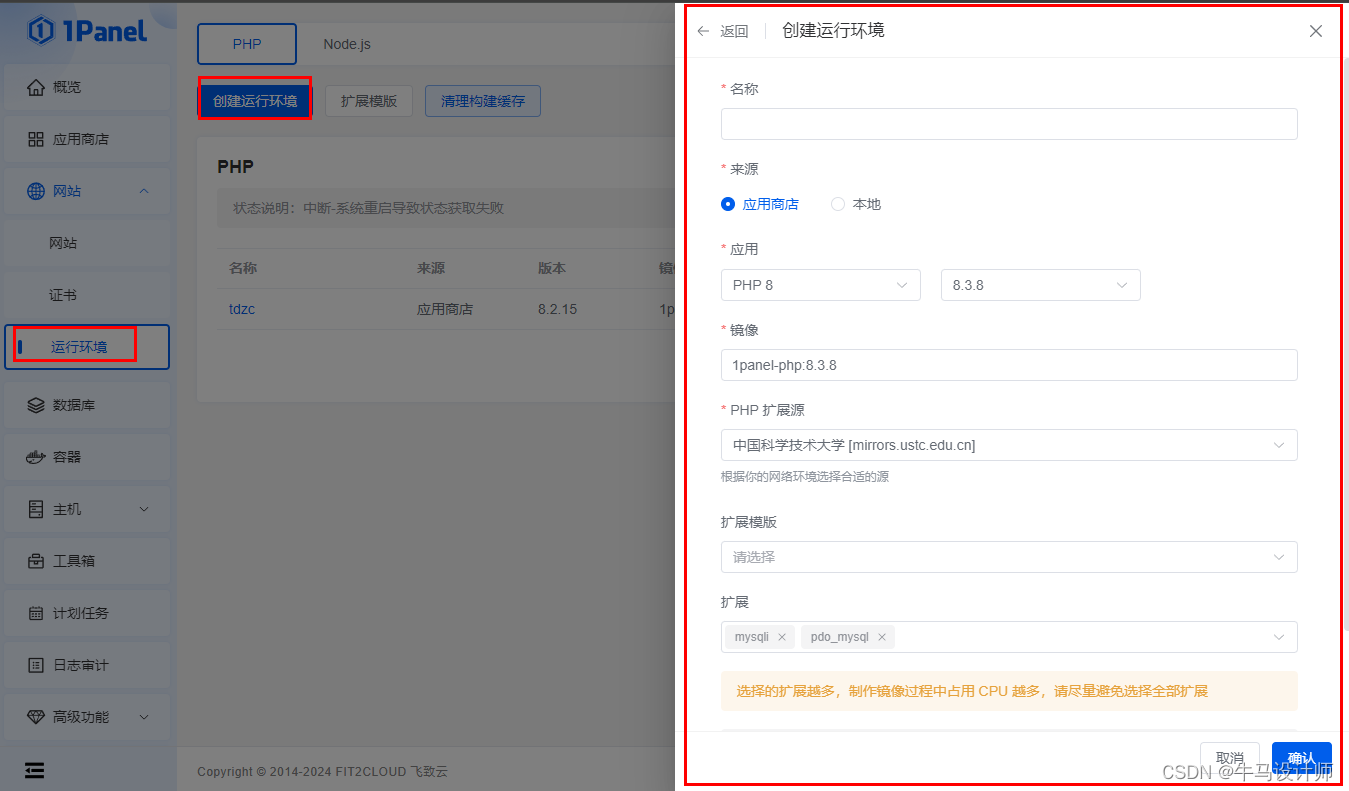Open the 8.3.8 version dropdown
Image resolution: width=1349 pixels, height=791 pixels.
(x=1040, y=285)
